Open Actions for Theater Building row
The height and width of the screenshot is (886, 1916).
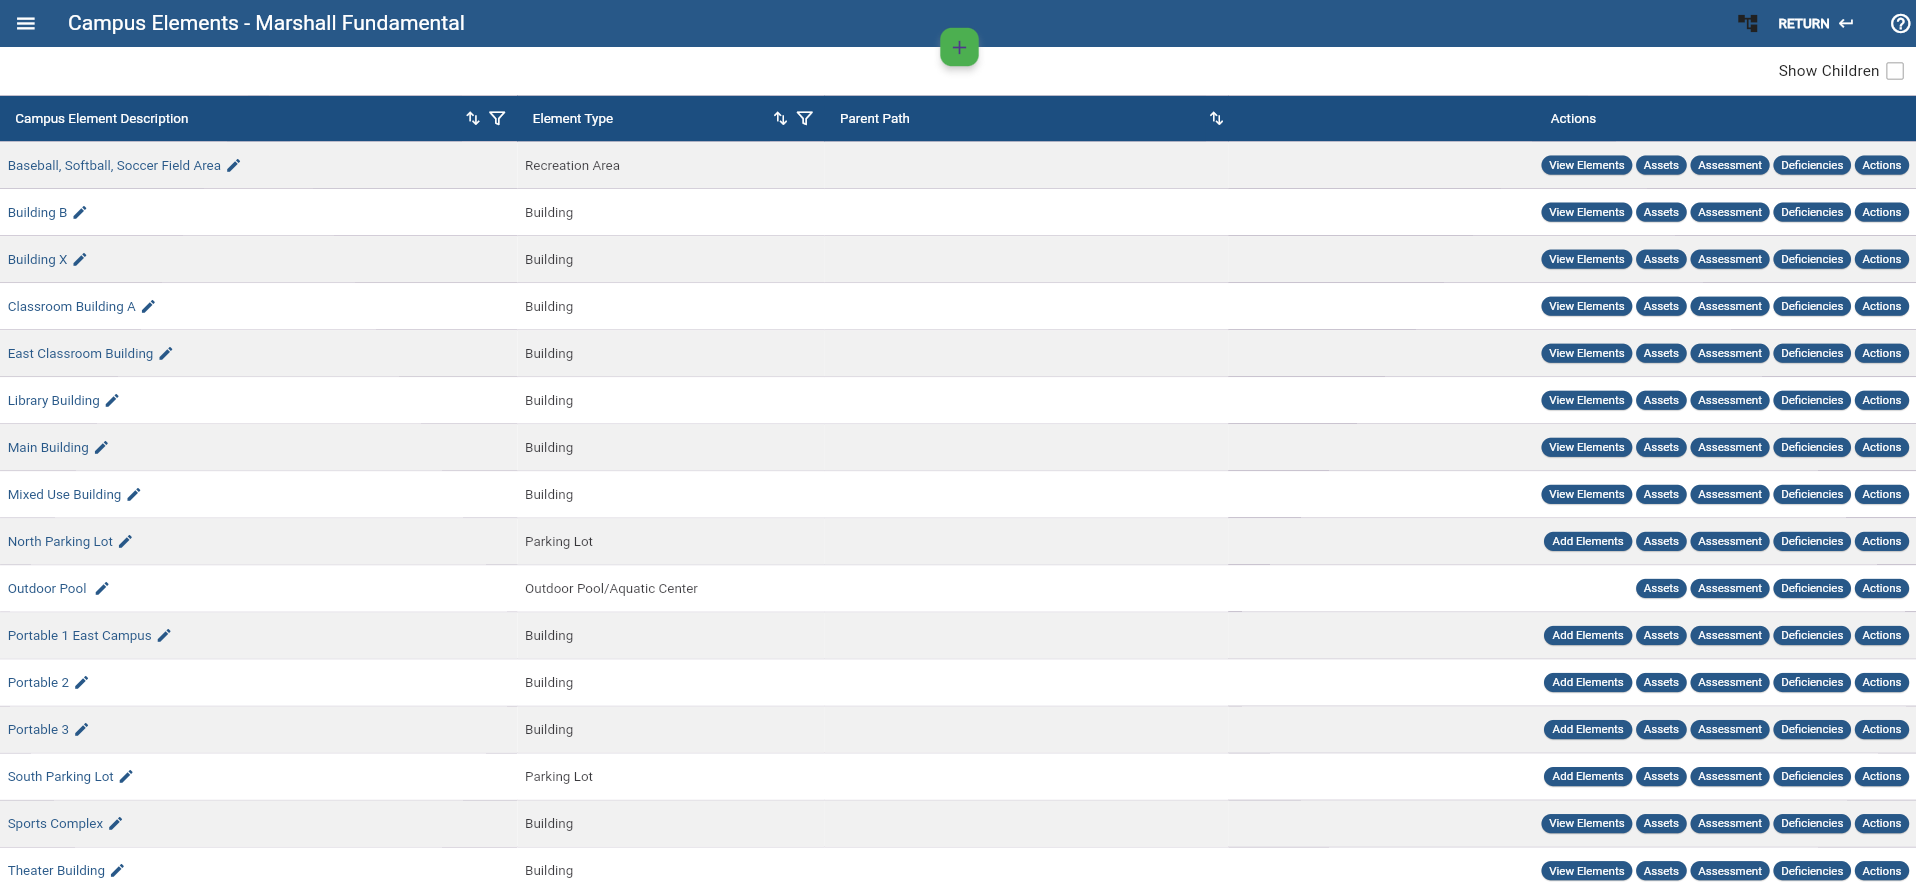[1881, 871]
